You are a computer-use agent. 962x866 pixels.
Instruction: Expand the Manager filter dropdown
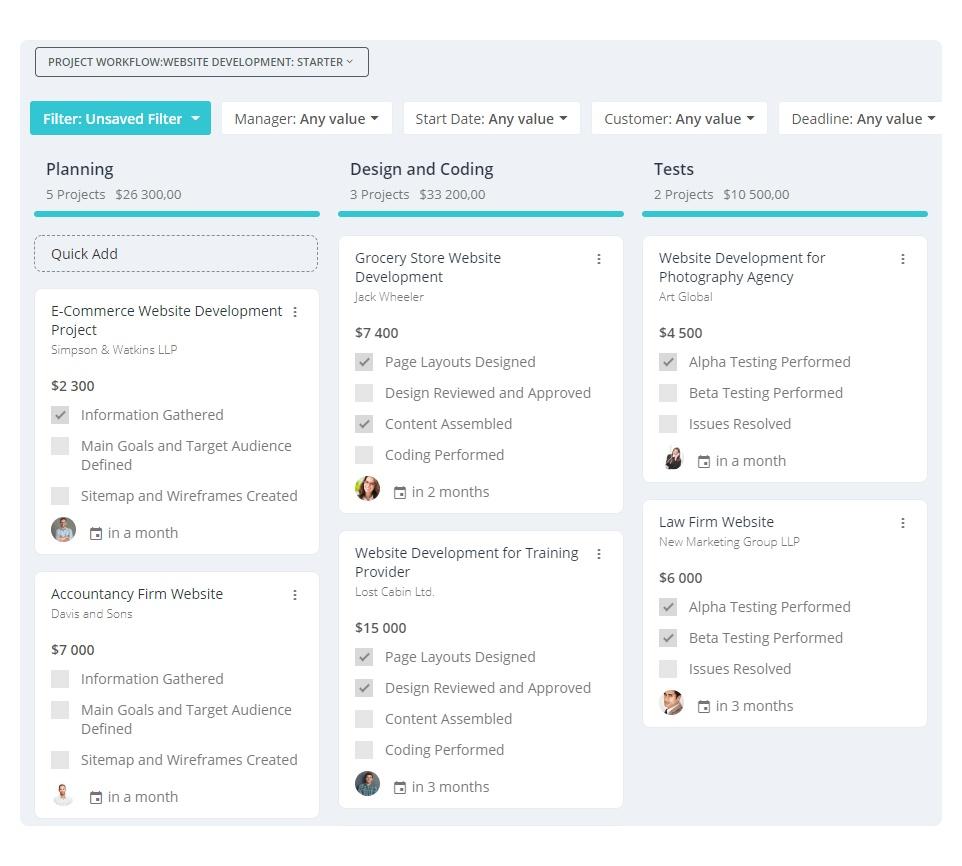[x=307, y=118]
